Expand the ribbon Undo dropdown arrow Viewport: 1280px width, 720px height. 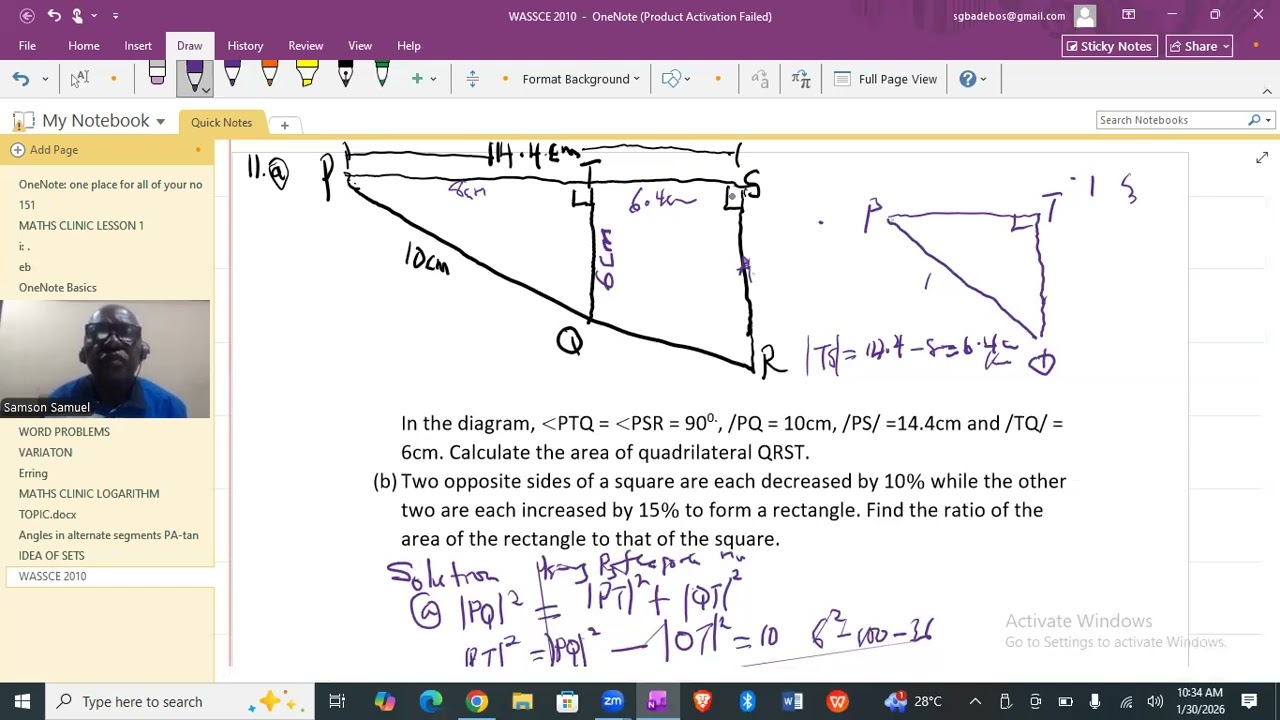[45, 79]
